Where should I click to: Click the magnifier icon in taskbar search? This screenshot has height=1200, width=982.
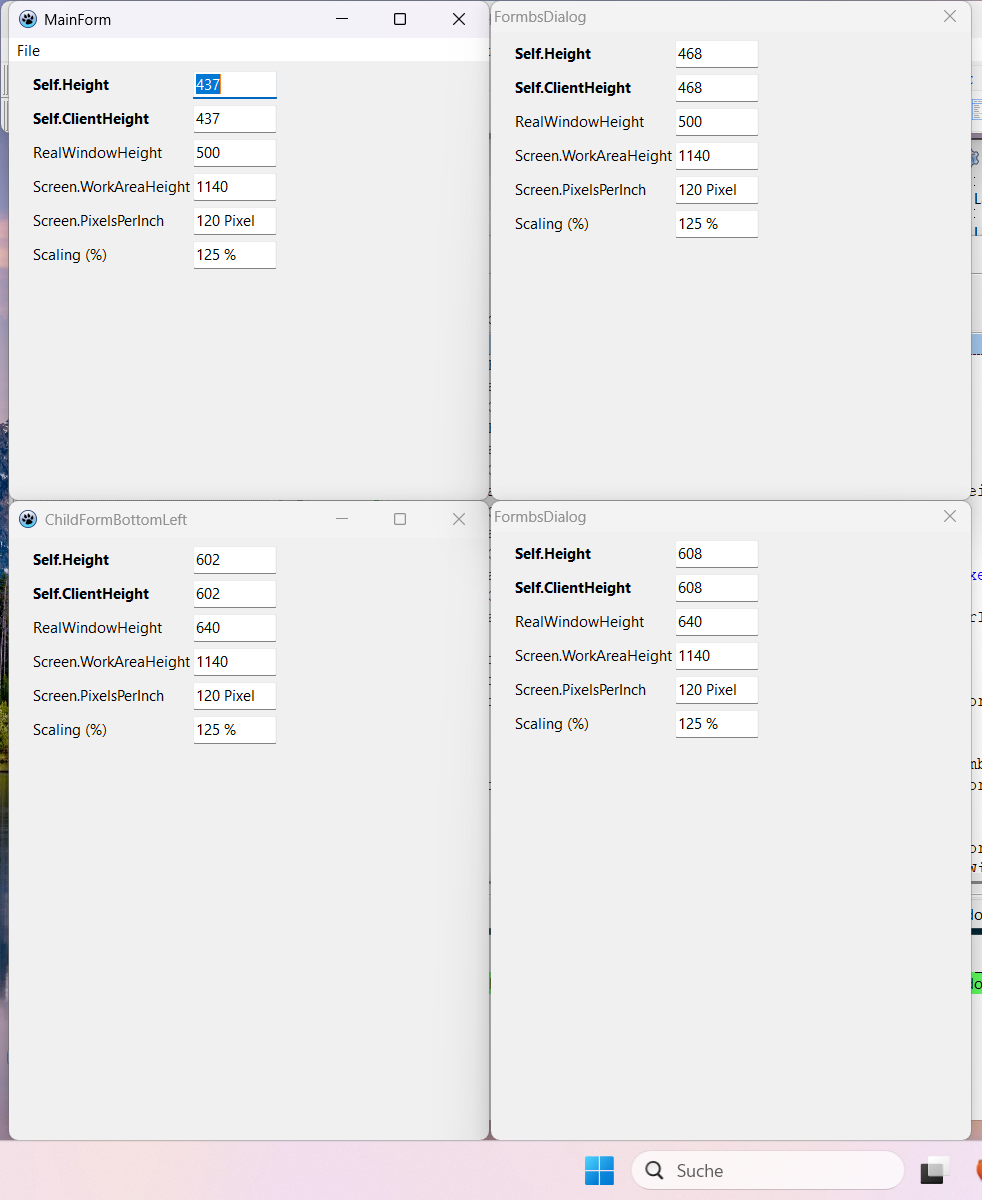pyautogui.click(x=655, y=1170)
